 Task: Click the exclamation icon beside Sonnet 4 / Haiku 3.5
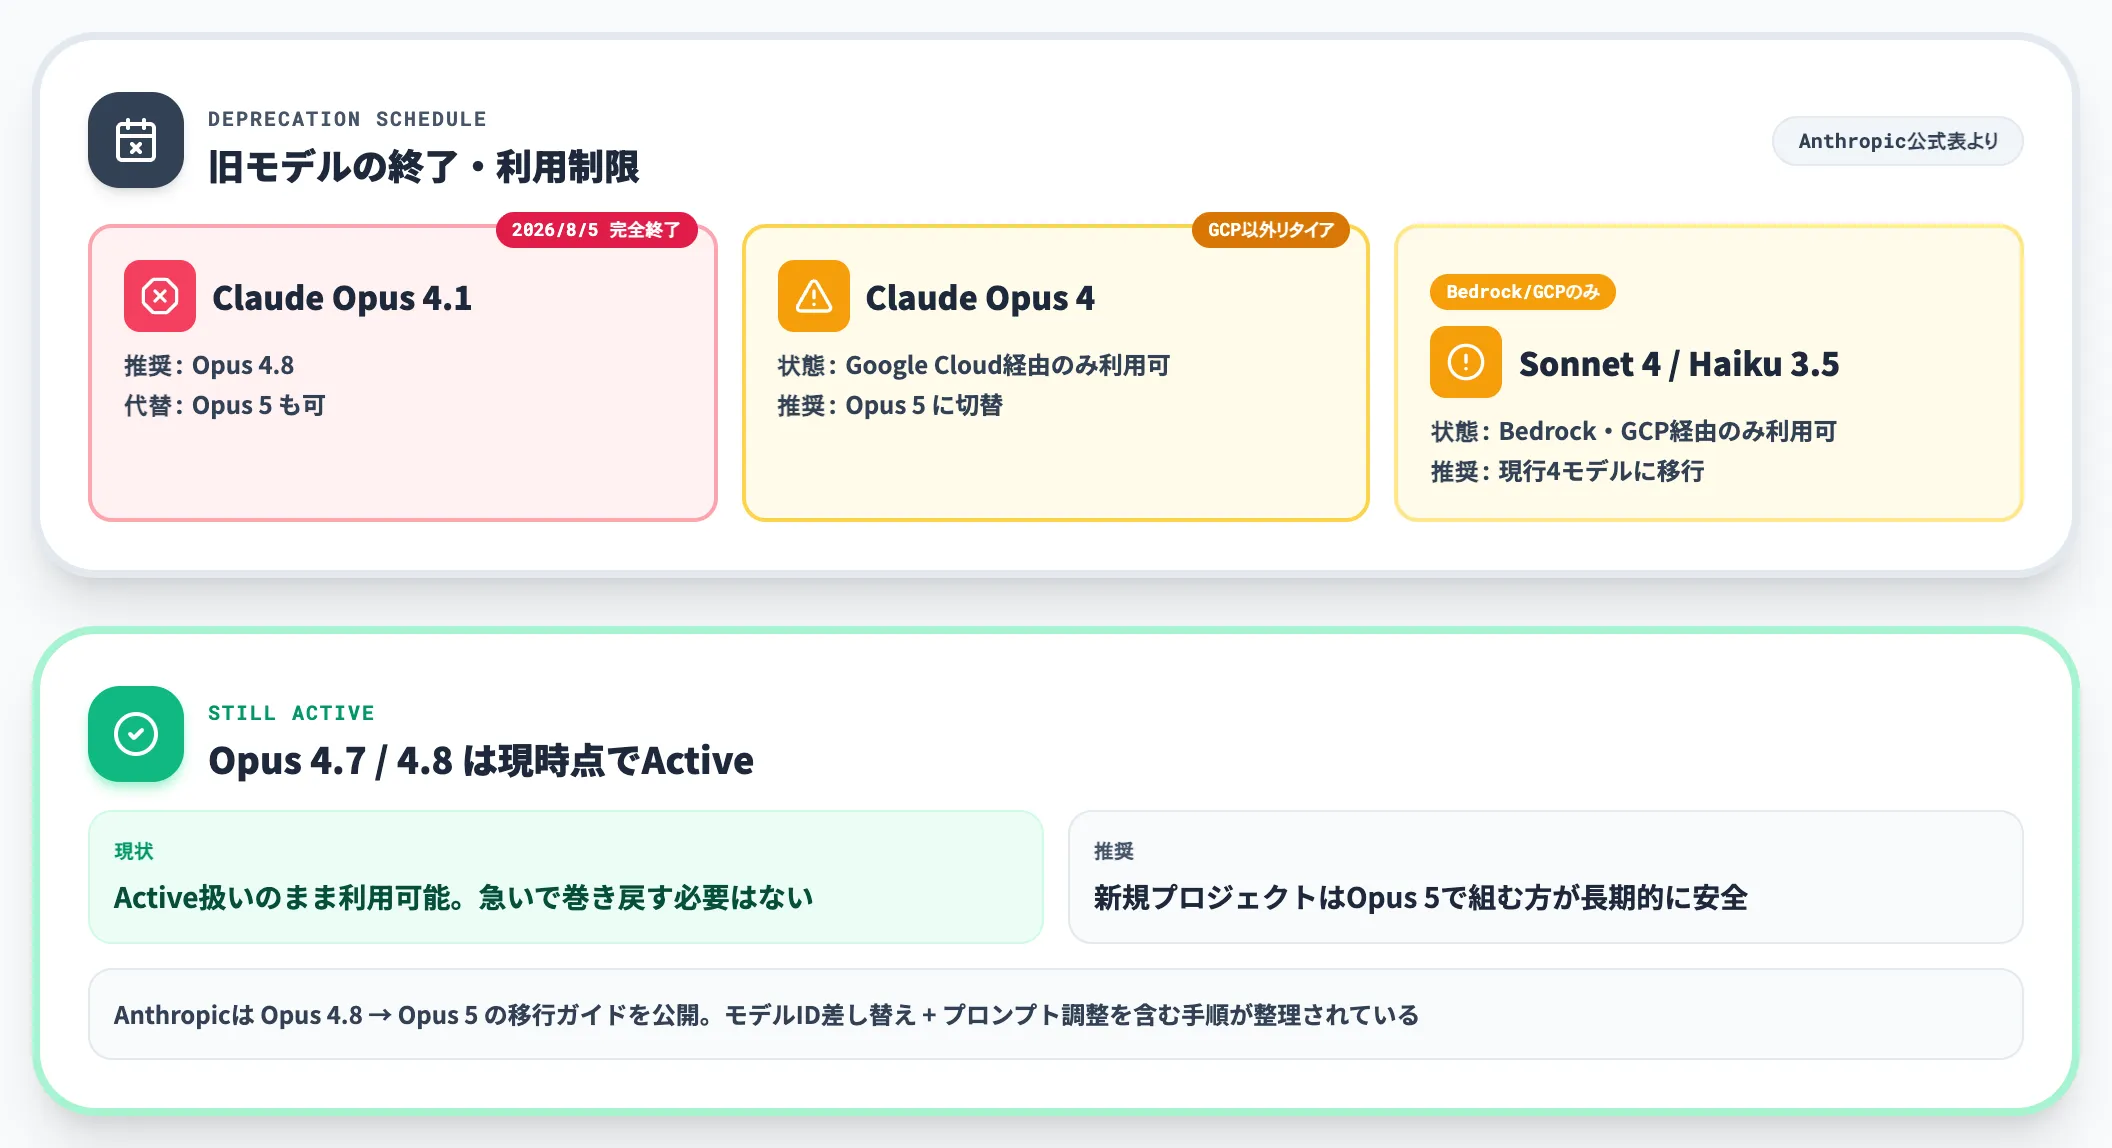point(1466,362)
